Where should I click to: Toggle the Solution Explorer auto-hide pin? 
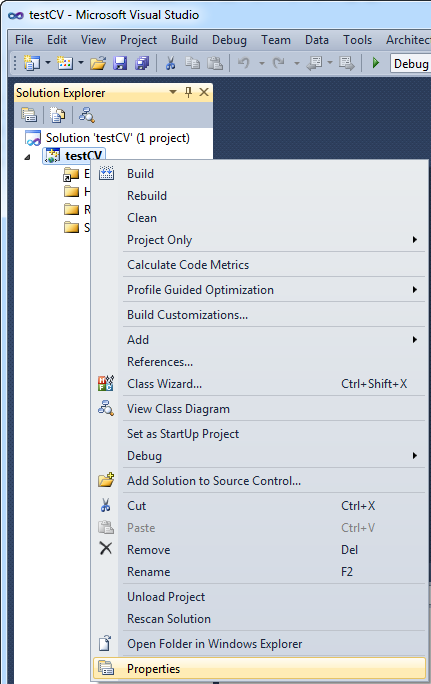(x=188, y=92)
